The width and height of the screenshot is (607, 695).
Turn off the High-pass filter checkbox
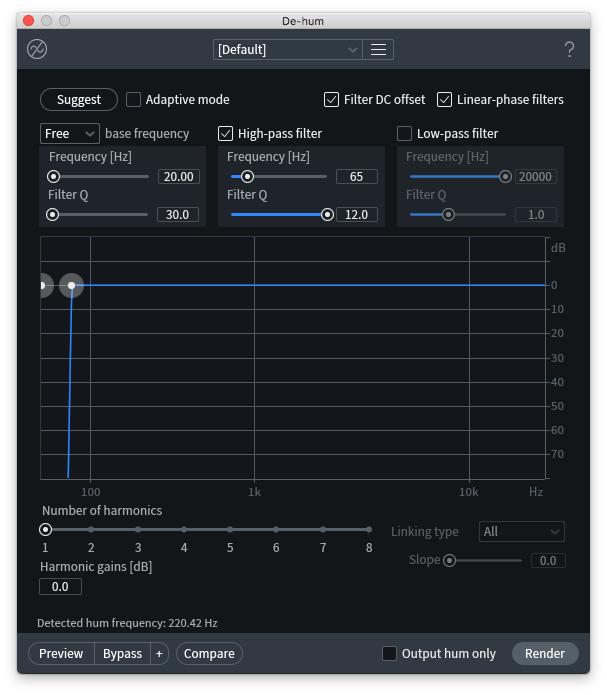(226, 134)
